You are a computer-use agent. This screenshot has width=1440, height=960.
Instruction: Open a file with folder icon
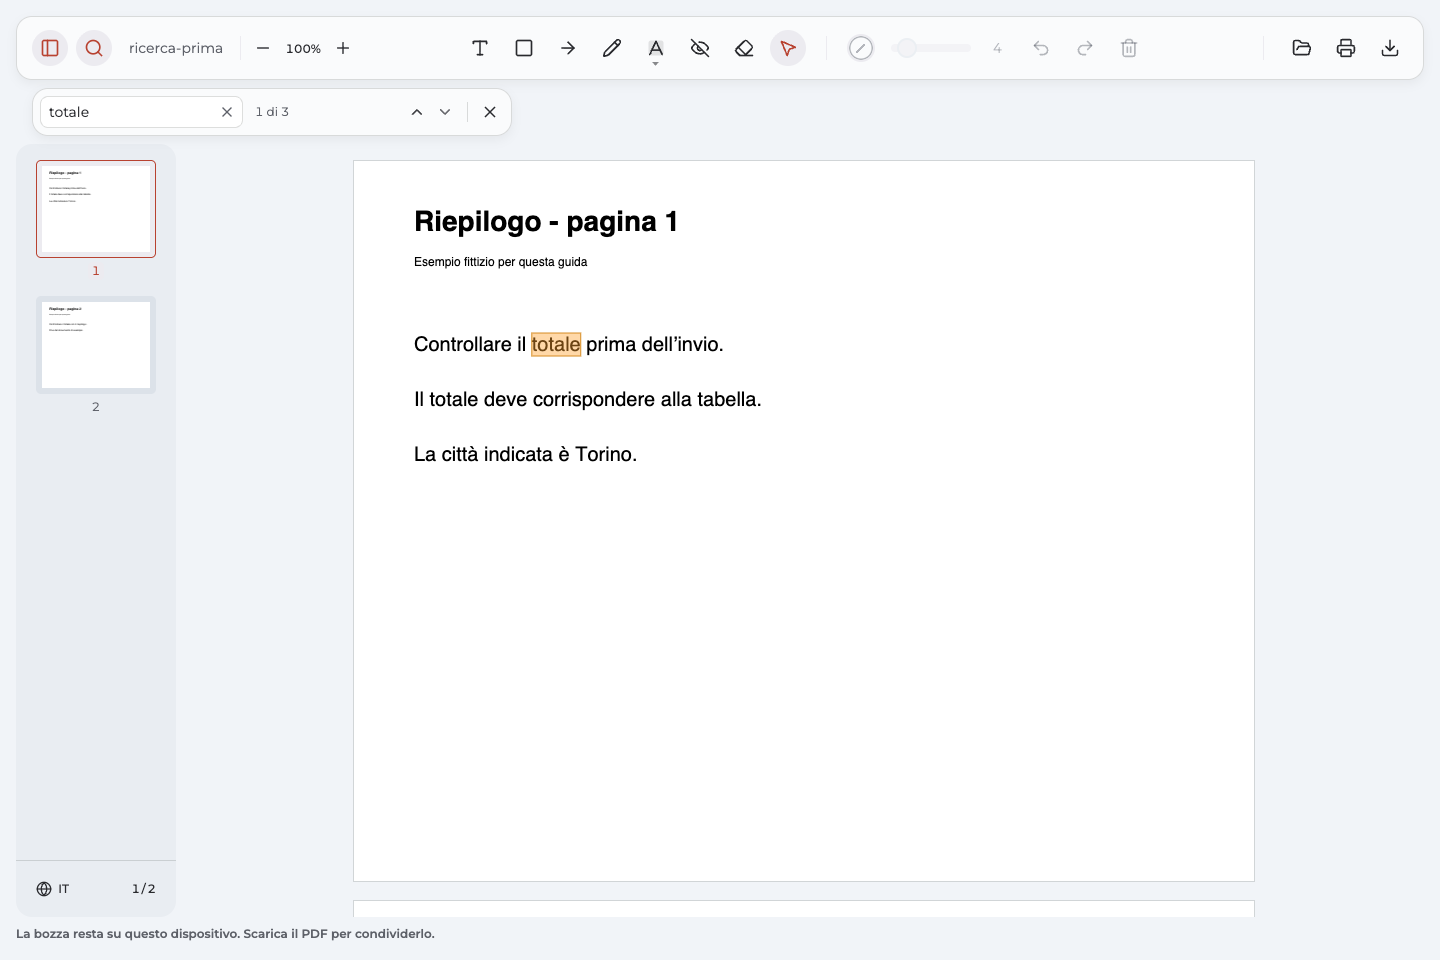pyautogui.click(x=1302, y=48)
